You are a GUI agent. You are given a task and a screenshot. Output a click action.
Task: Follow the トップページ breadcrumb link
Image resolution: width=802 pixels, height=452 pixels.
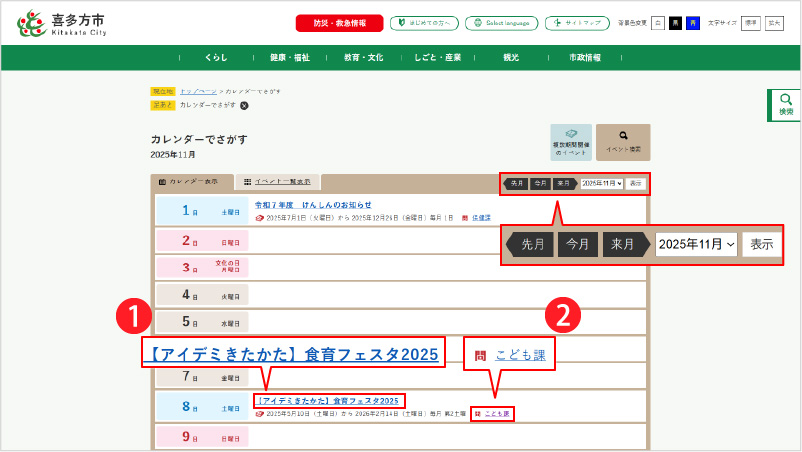pyautogui.click(x=198, y=92)
